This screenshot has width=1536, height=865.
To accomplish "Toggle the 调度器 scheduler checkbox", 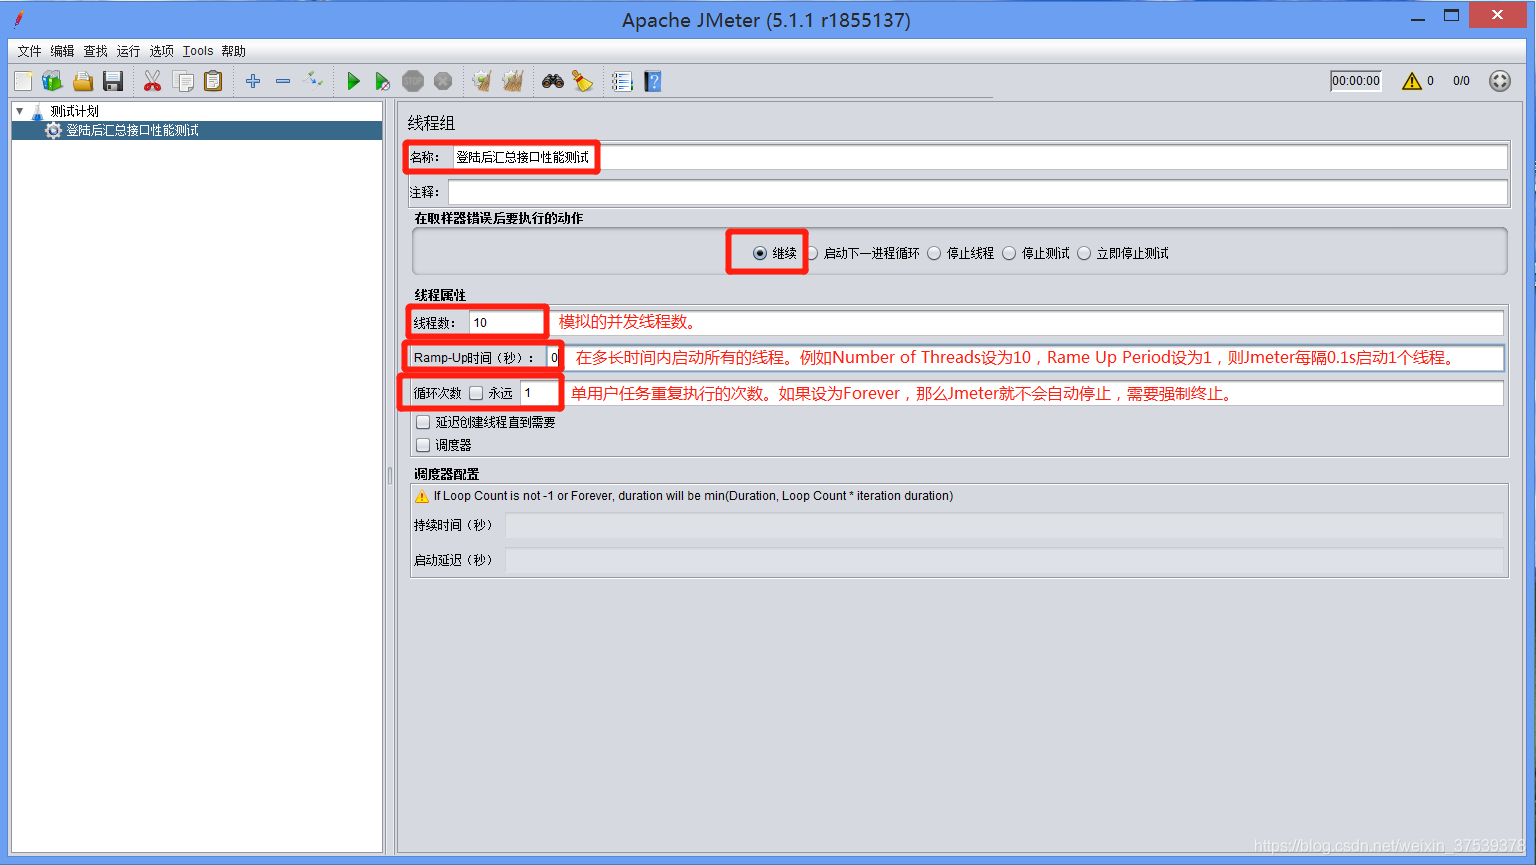I will [423, 445].
